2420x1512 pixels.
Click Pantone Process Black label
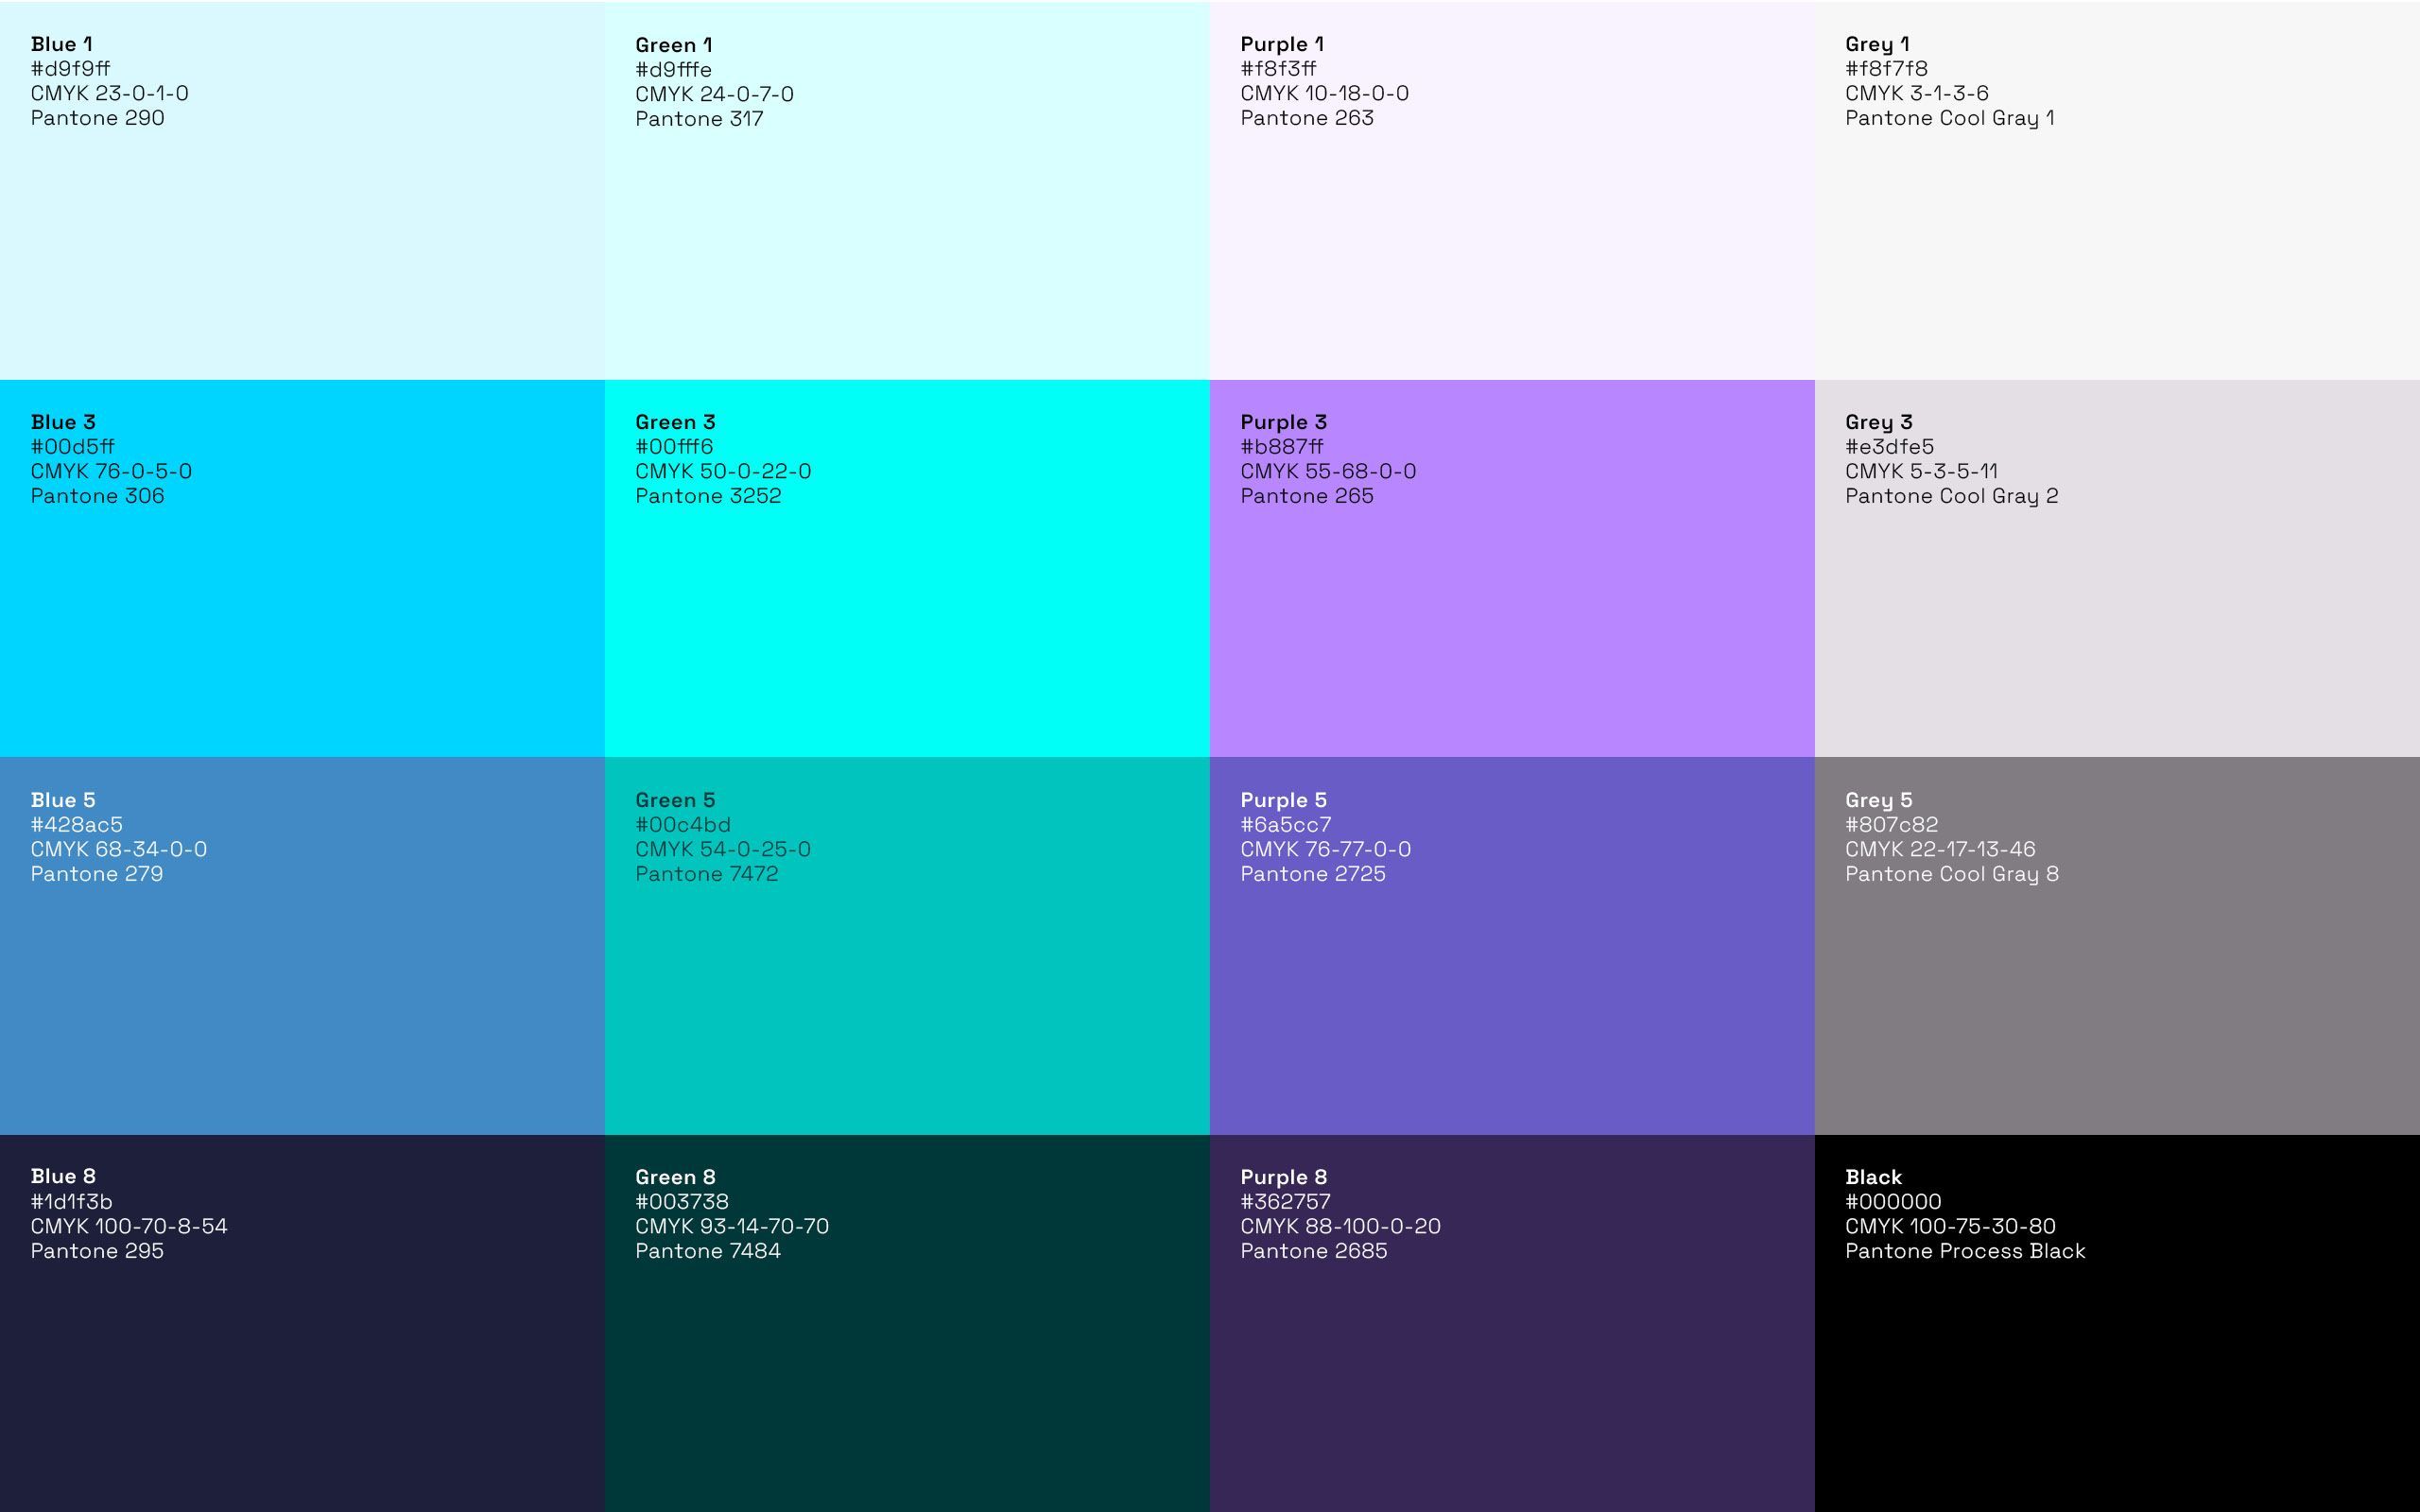1965,1251
